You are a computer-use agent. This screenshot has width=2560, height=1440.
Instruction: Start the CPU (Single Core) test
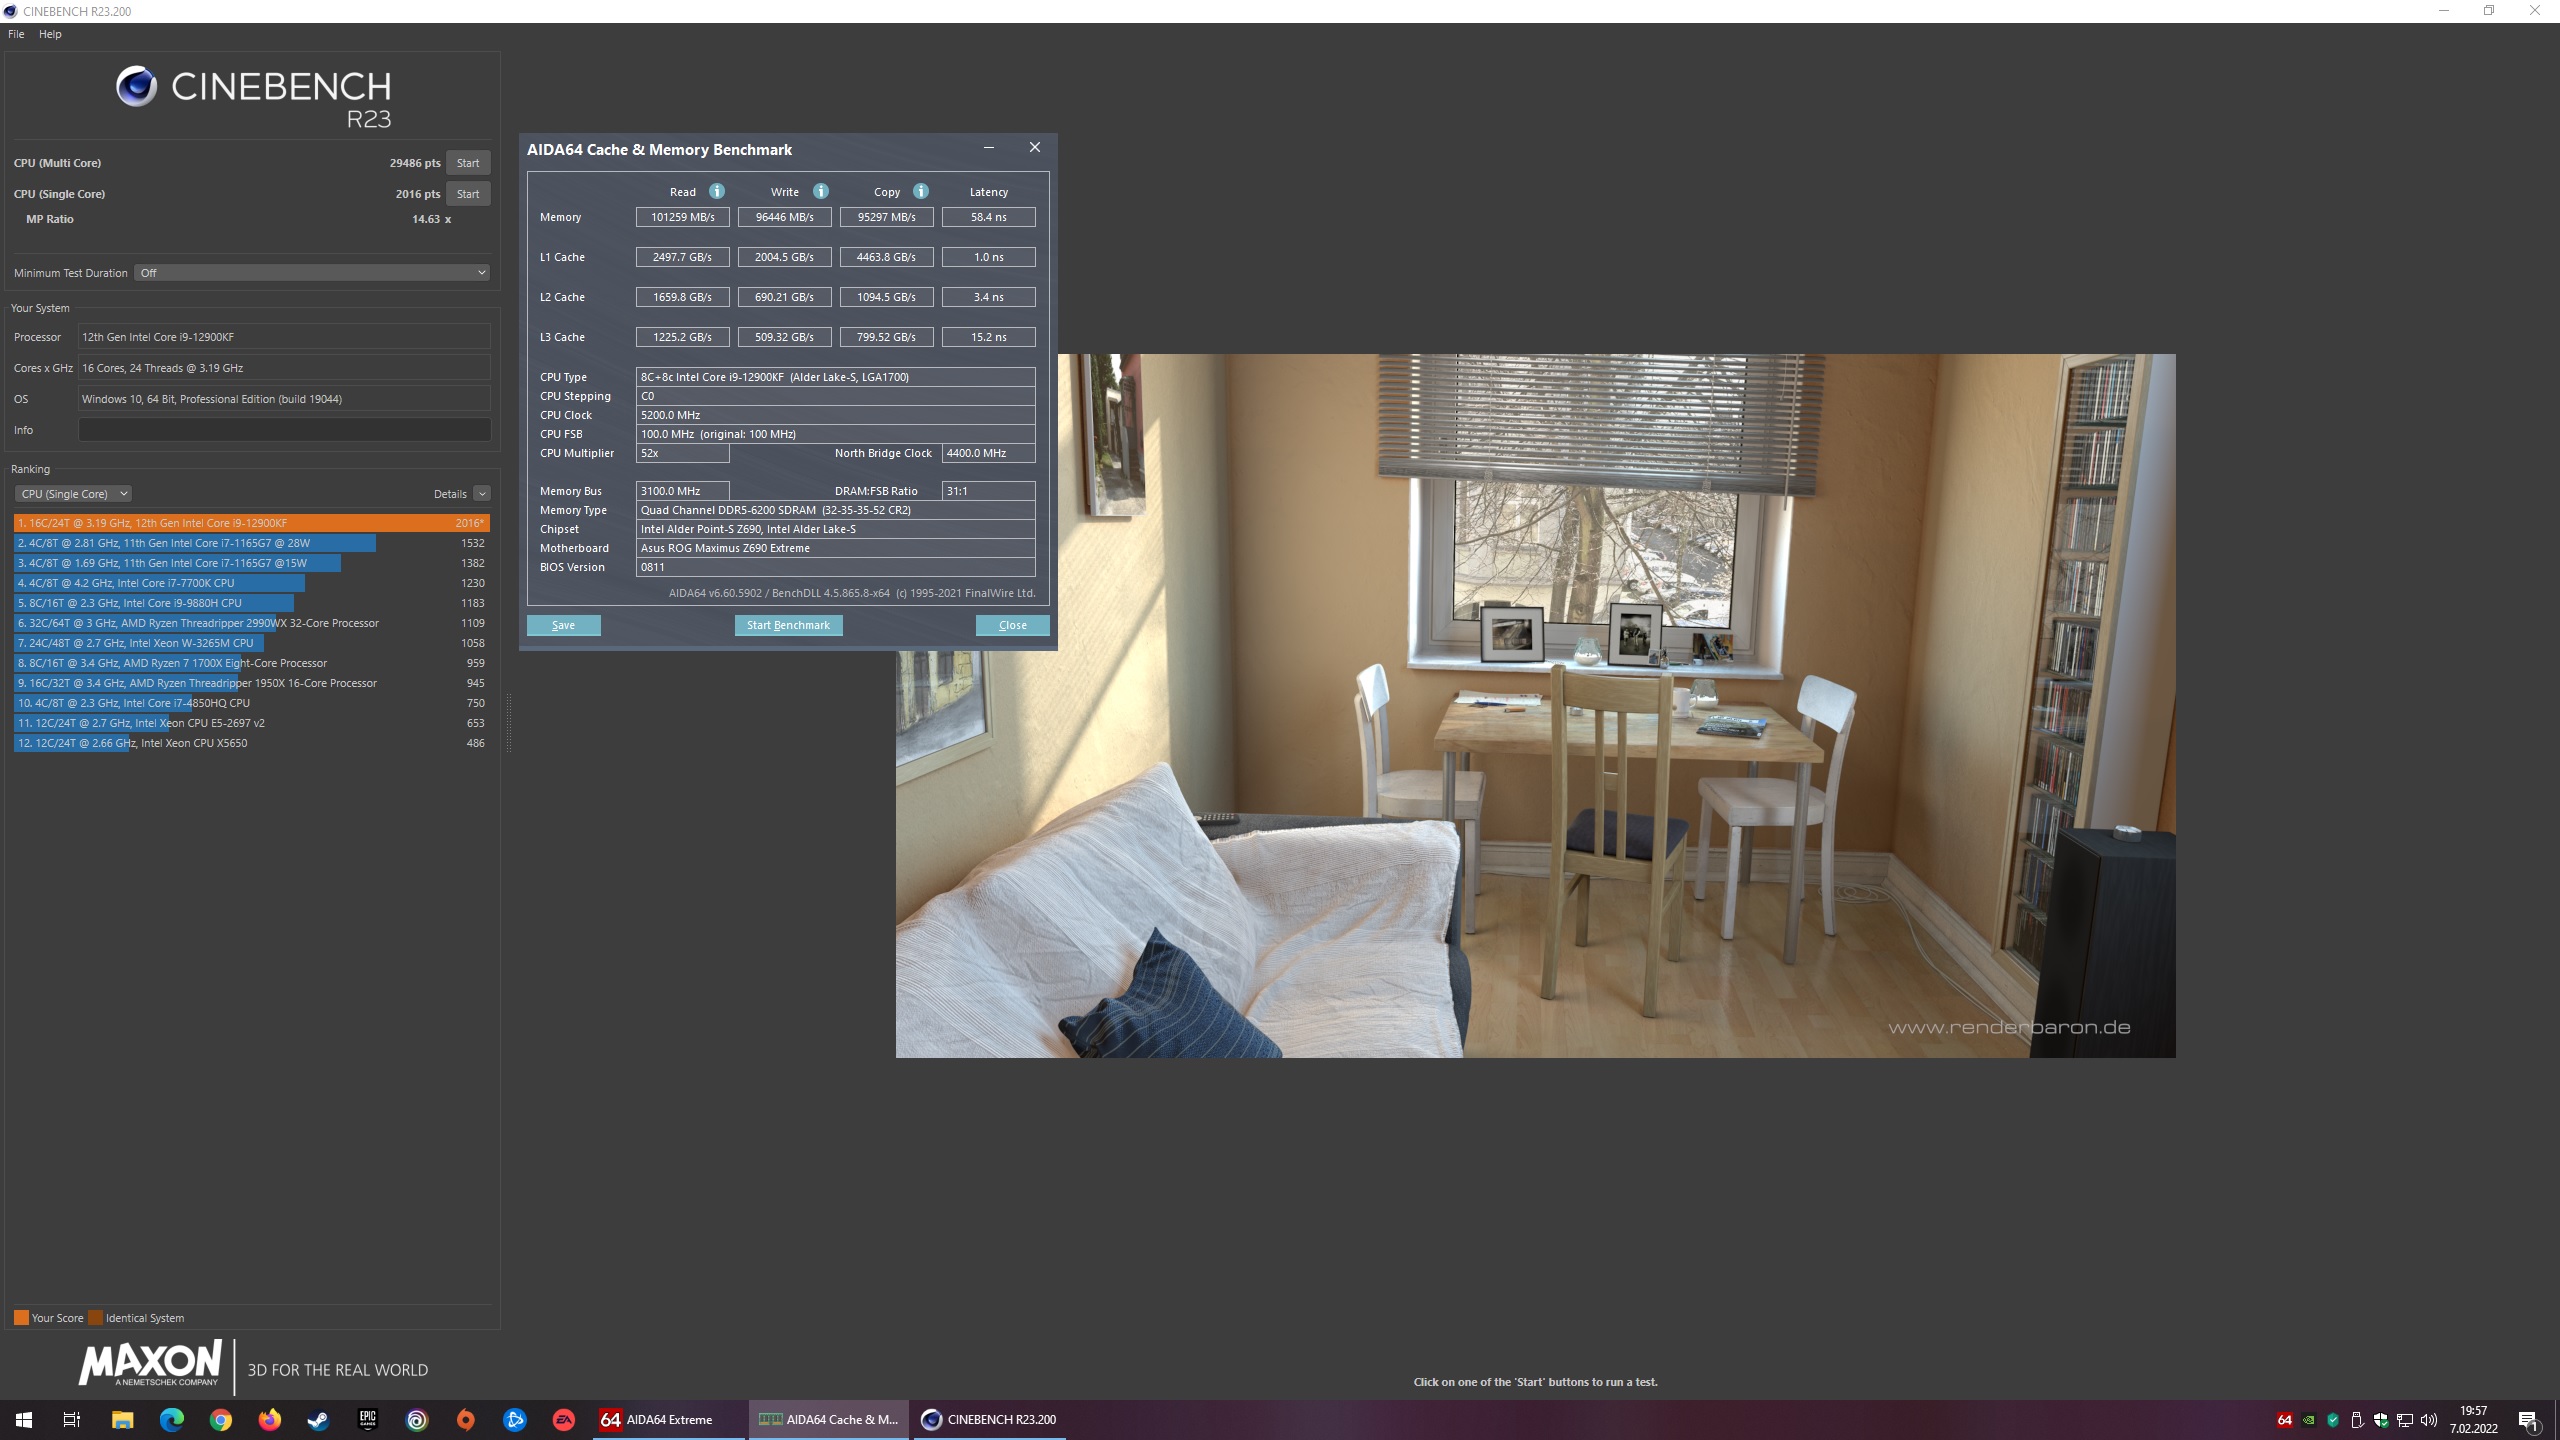pyautogui.click(x=468, y=194)
